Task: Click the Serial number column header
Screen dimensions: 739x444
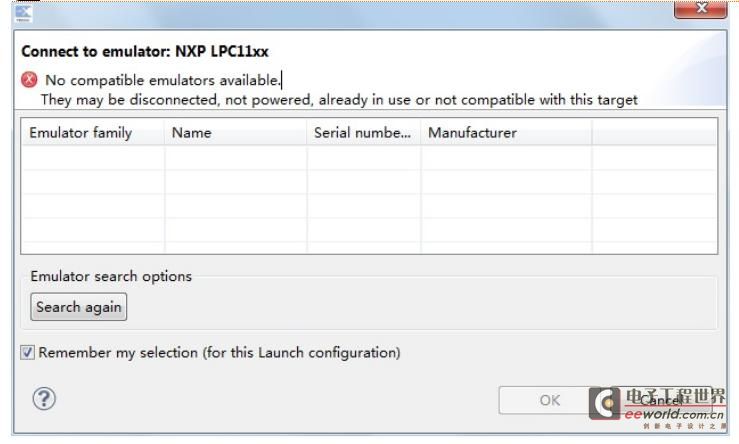Action: [364, 132]
